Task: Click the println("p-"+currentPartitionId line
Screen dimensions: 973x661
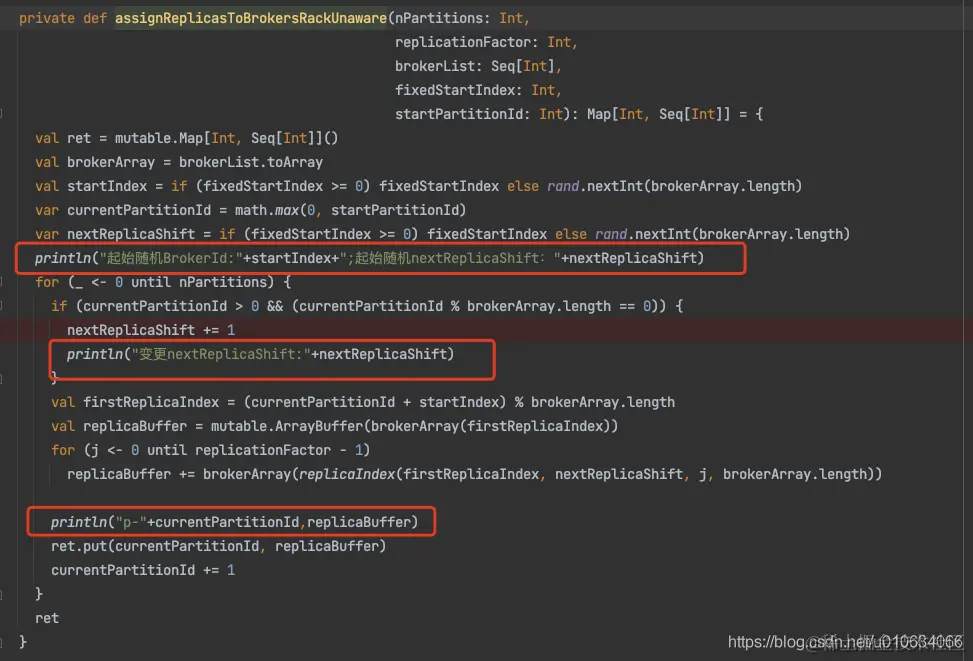Action: click(x=235, y=522)
